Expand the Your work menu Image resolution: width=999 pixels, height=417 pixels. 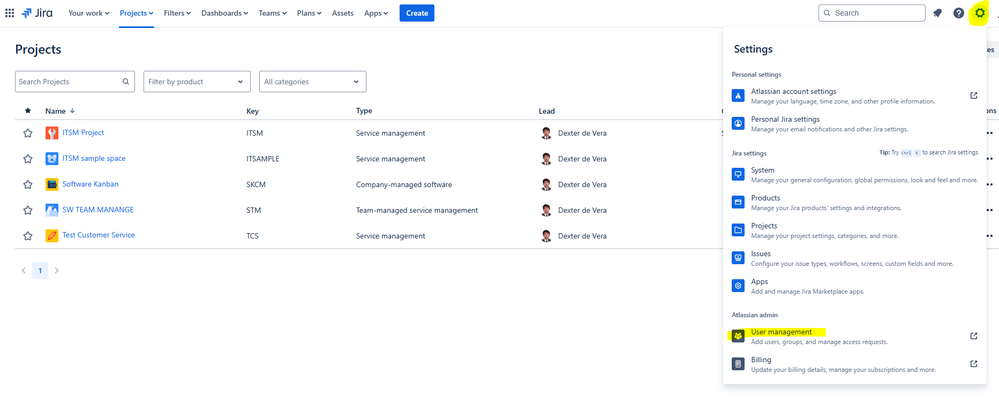click(89, 13)
